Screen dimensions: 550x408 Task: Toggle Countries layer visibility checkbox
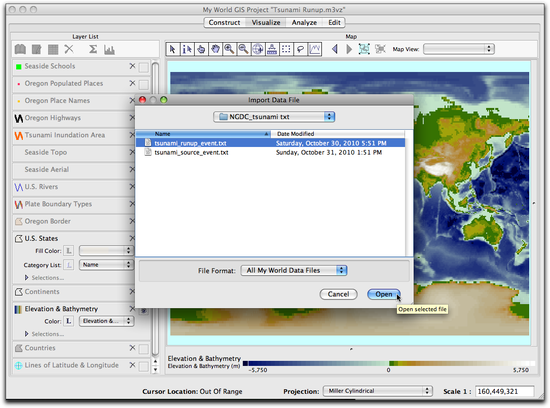[143, 349]
